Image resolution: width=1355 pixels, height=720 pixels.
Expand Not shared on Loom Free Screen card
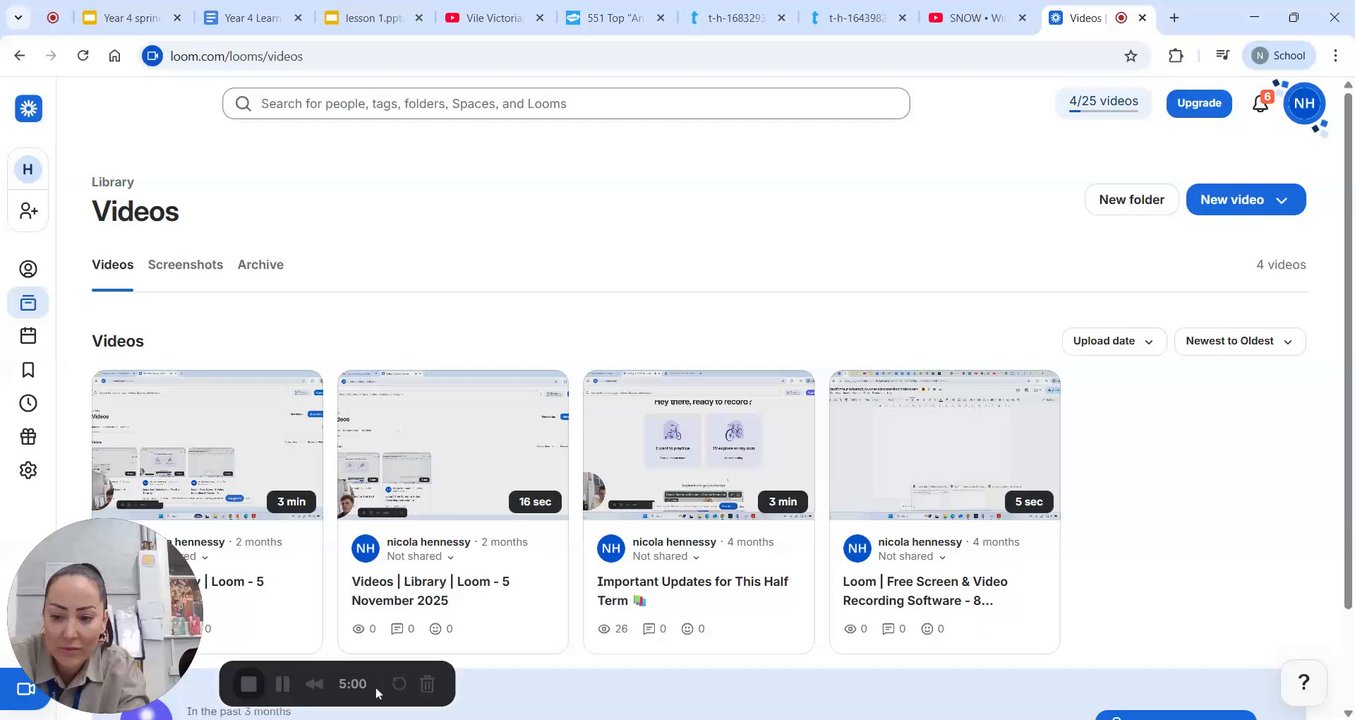point(912,557)
